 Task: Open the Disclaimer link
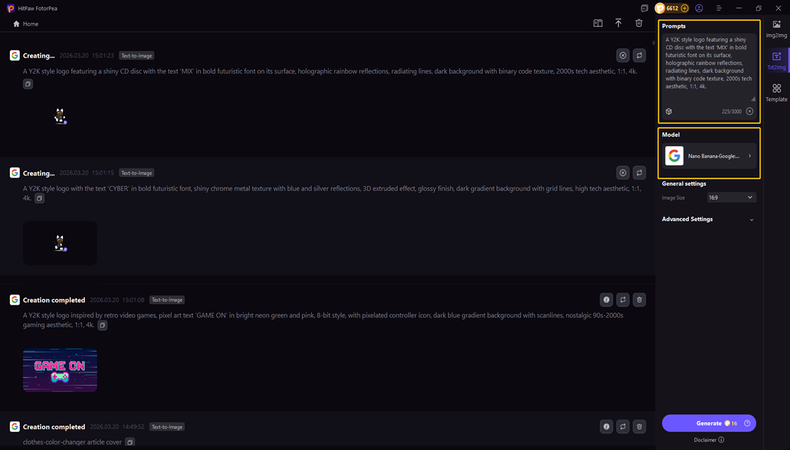click(709, 440)
